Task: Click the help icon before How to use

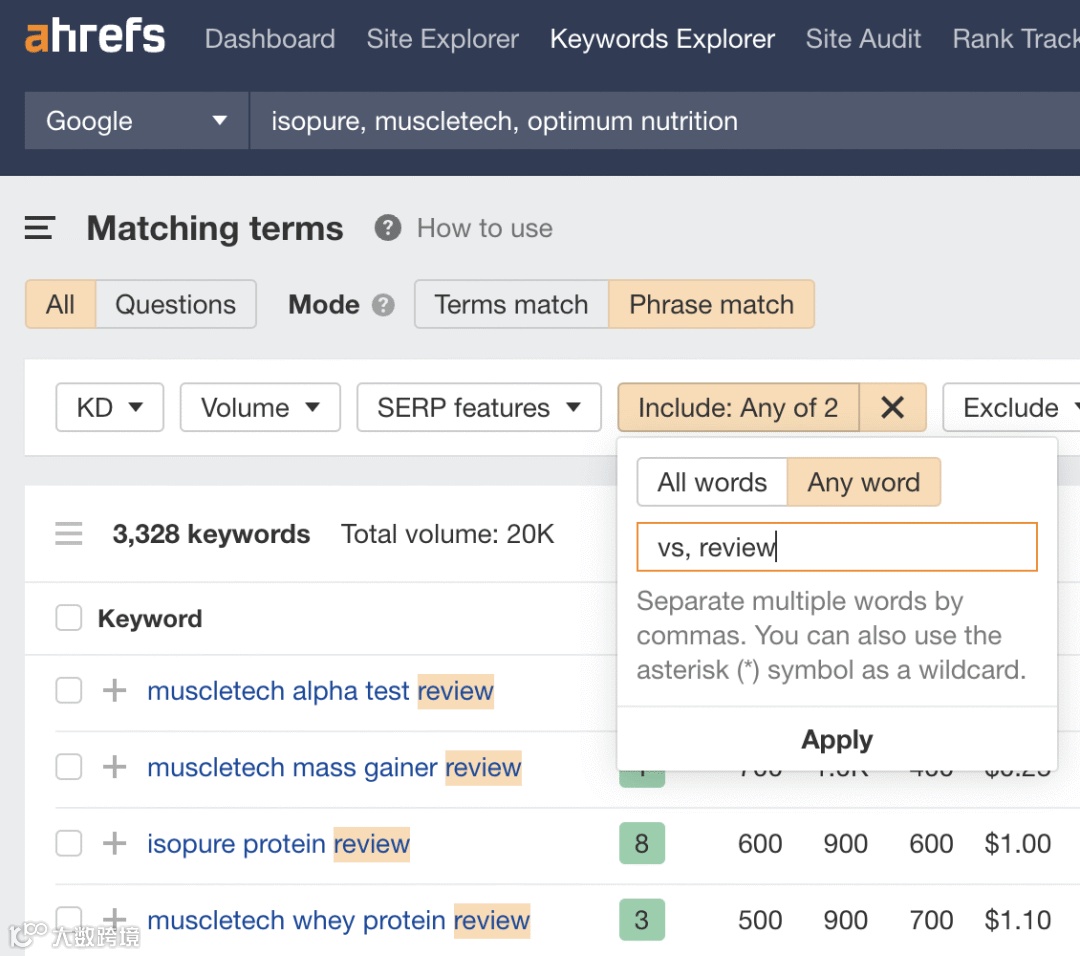Action: 386,228
